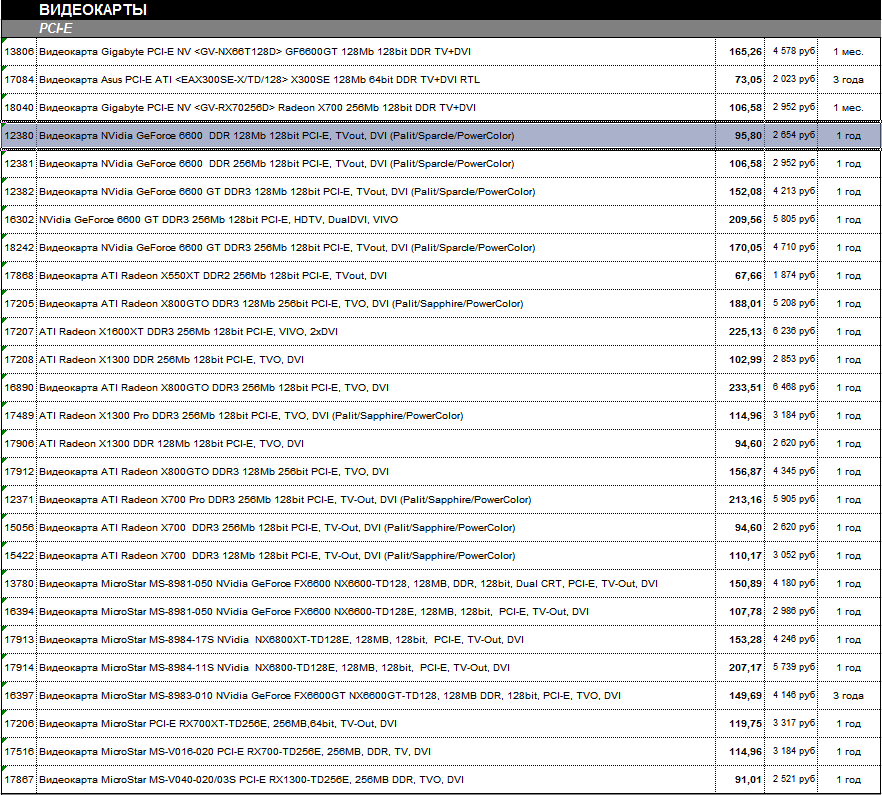
Task: Click item code 17208
Action: click(x=19, y=360)
